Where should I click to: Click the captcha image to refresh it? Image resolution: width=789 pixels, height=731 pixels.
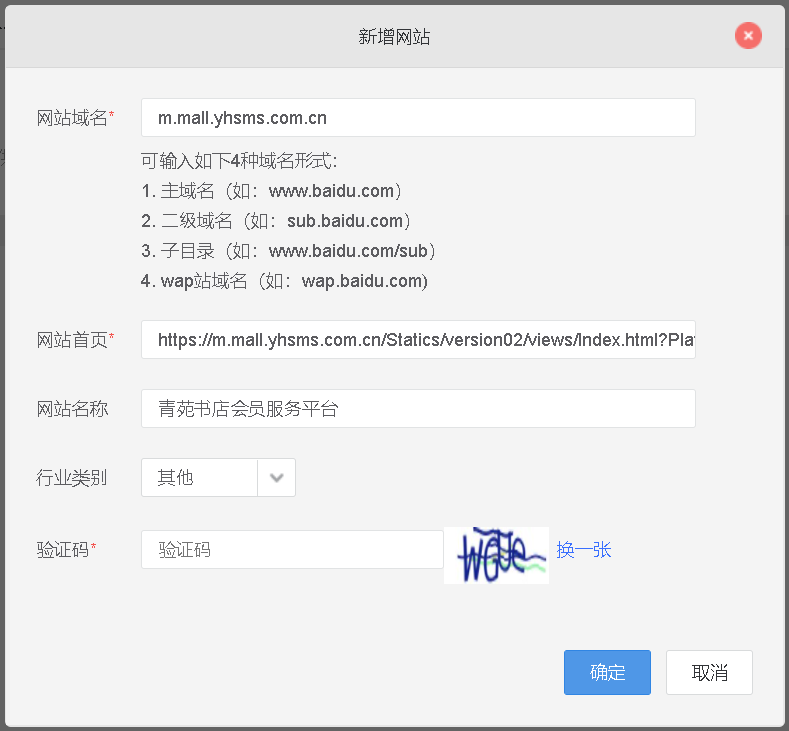coord(497,555)
